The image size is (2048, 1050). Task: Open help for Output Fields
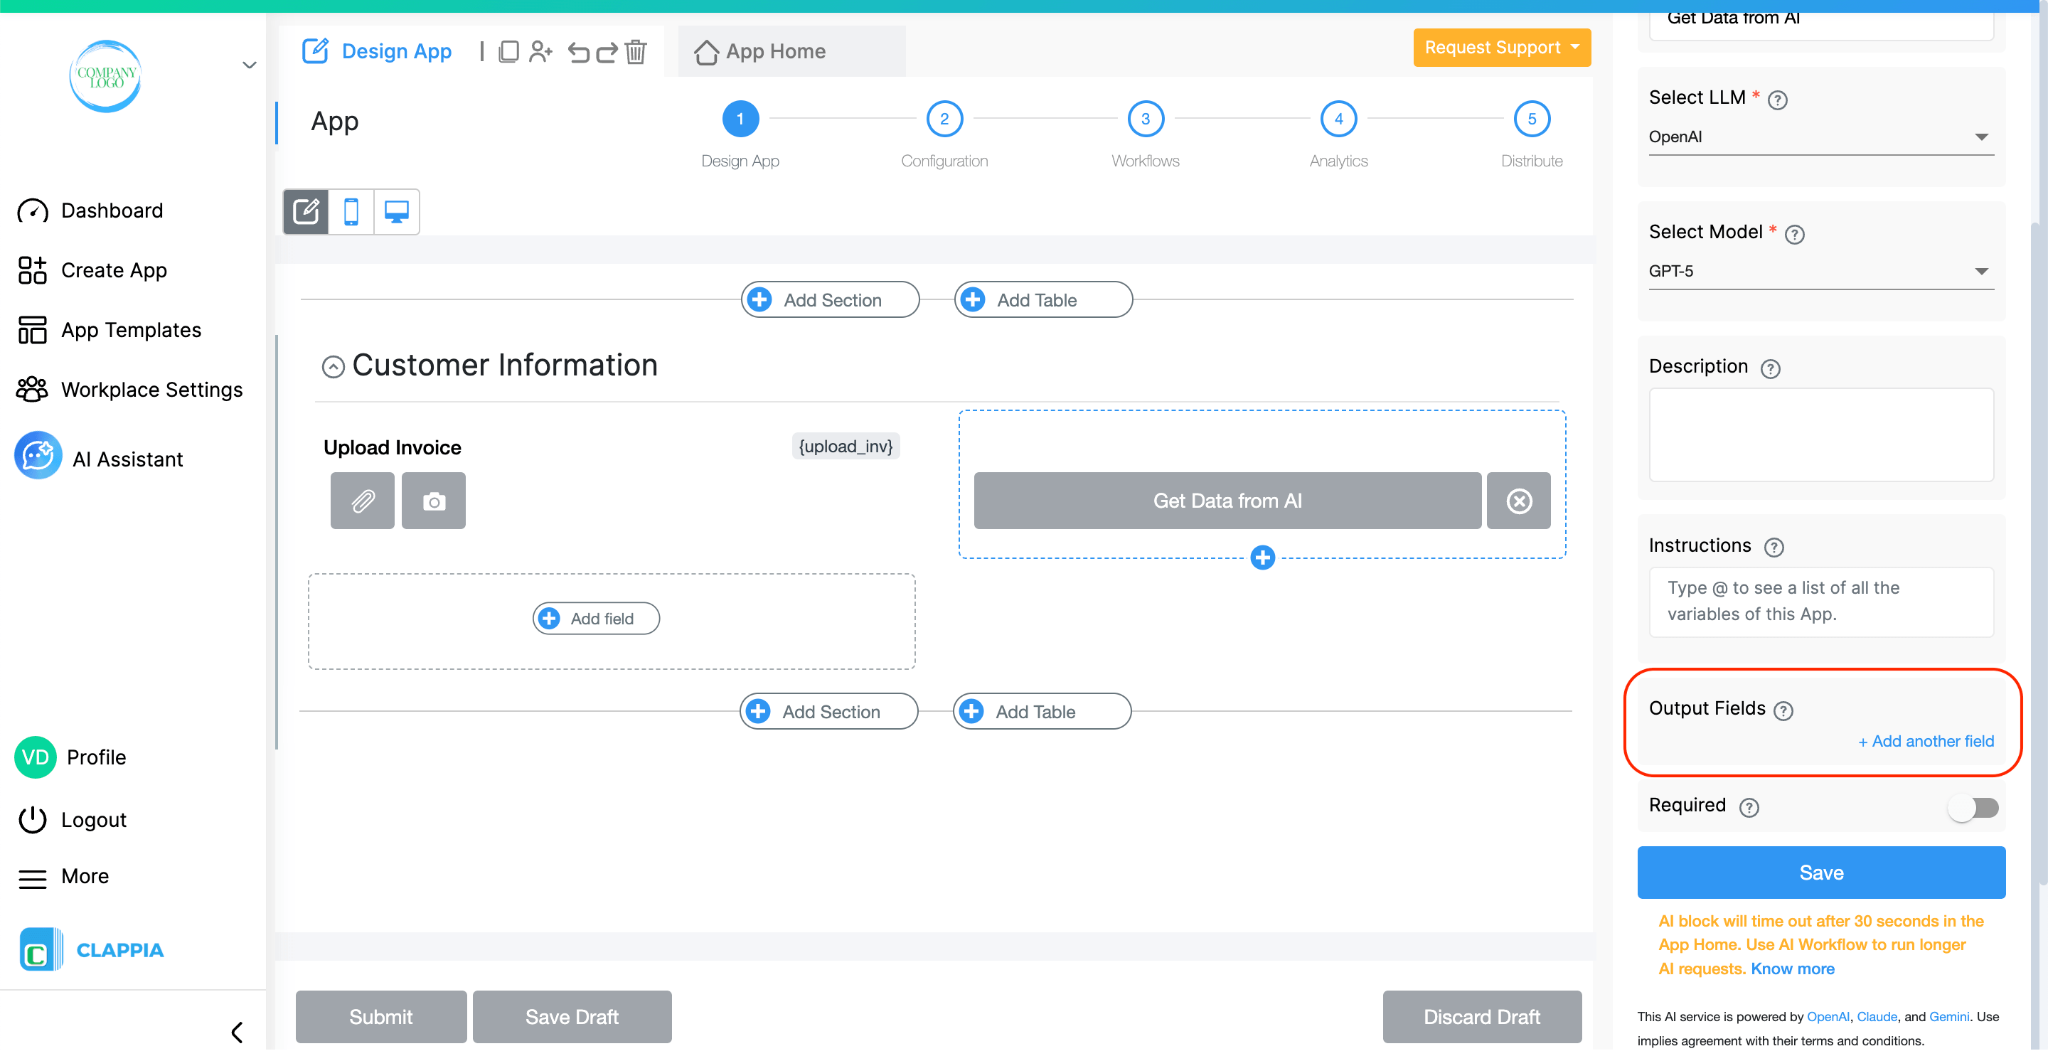[x=1784, y=710]
